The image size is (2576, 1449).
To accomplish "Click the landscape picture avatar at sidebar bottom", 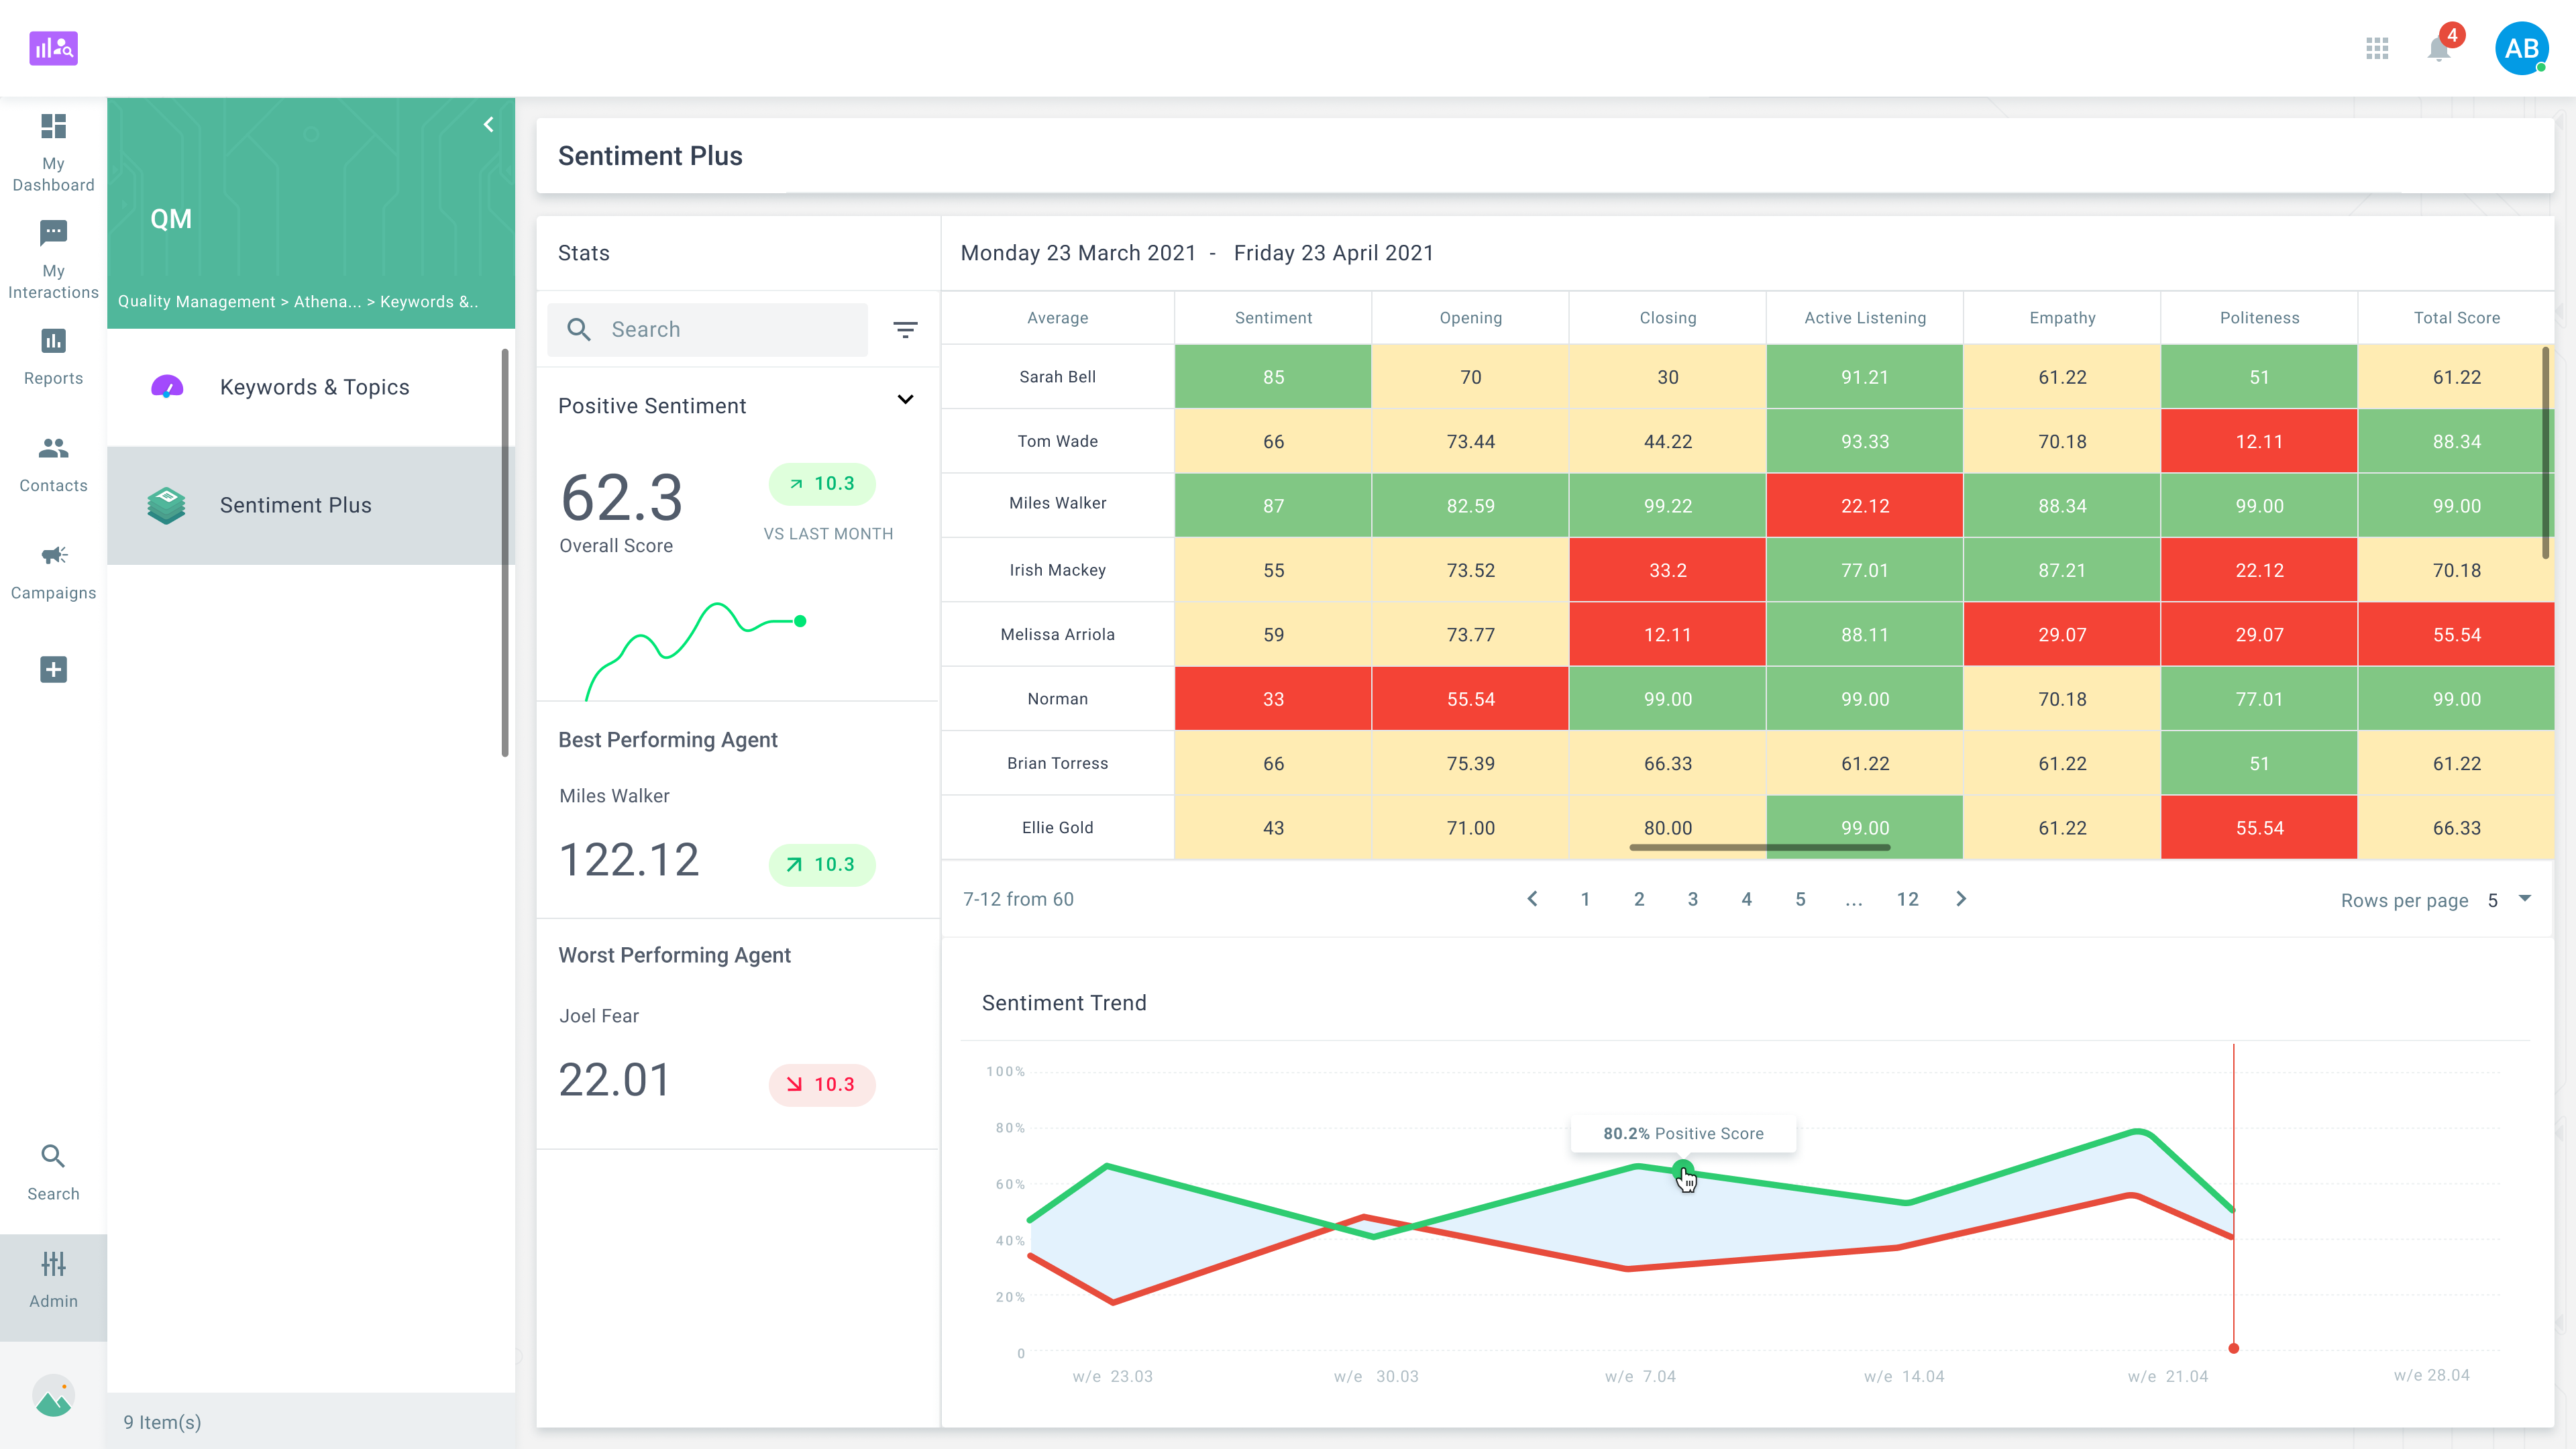I will click(53, 1396).
